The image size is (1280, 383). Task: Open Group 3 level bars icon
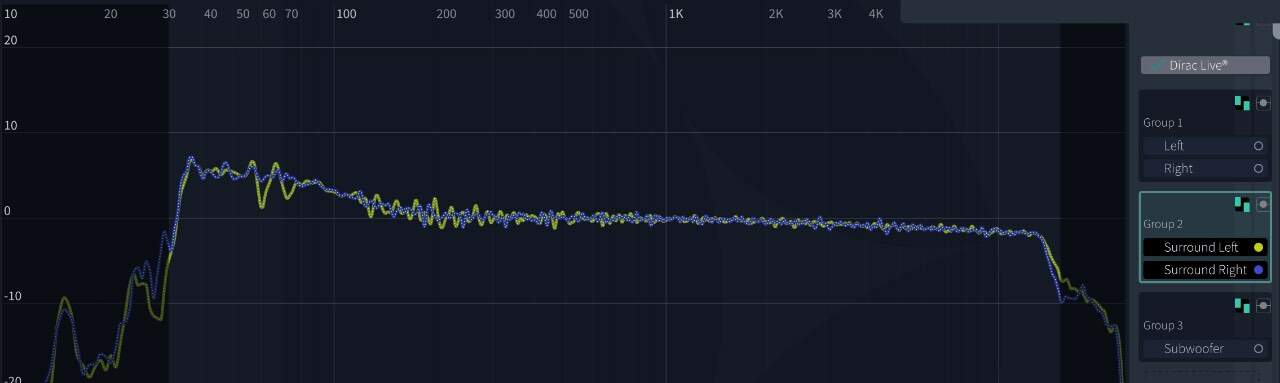point(1242,305)
